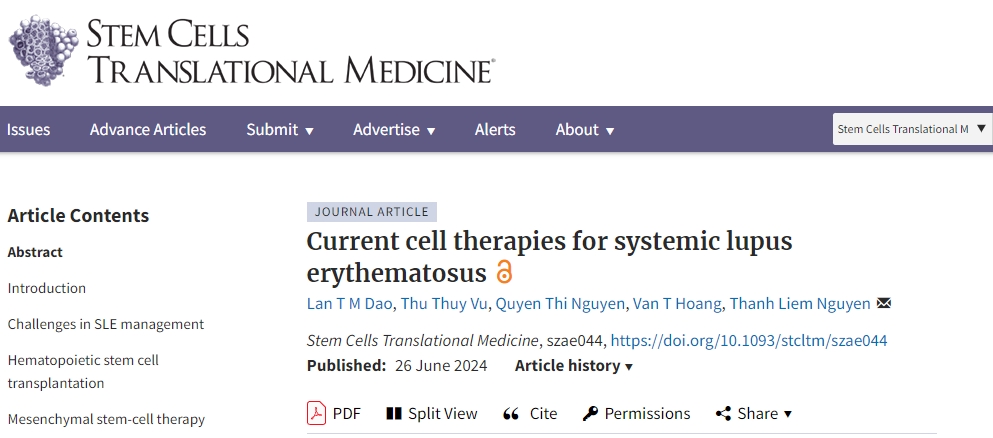Open the article DOI link

pos(749,340)
